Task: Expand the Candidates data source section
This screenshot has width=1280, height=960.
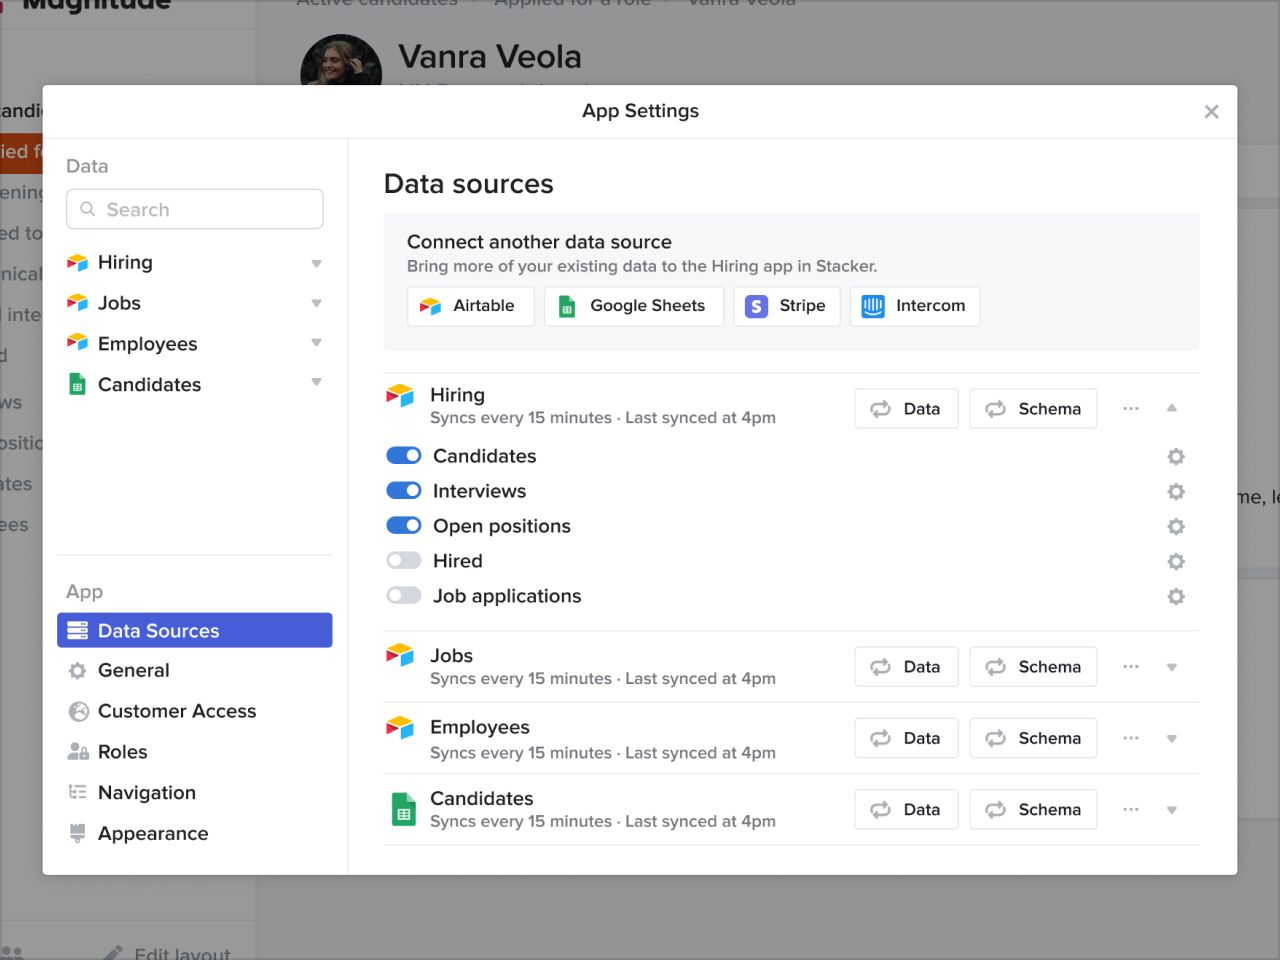Action: tap(1172, 810)
